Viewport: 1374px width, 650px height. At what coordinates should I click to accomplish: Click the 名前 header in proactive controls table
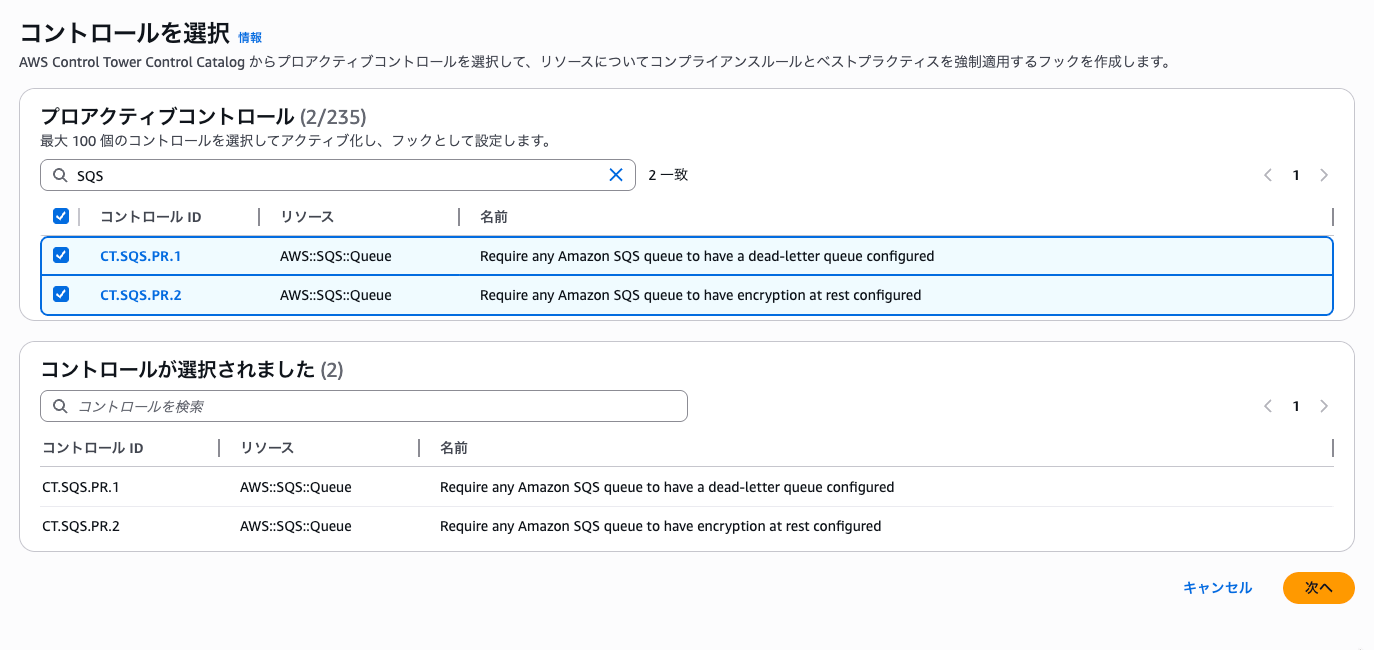494,217
